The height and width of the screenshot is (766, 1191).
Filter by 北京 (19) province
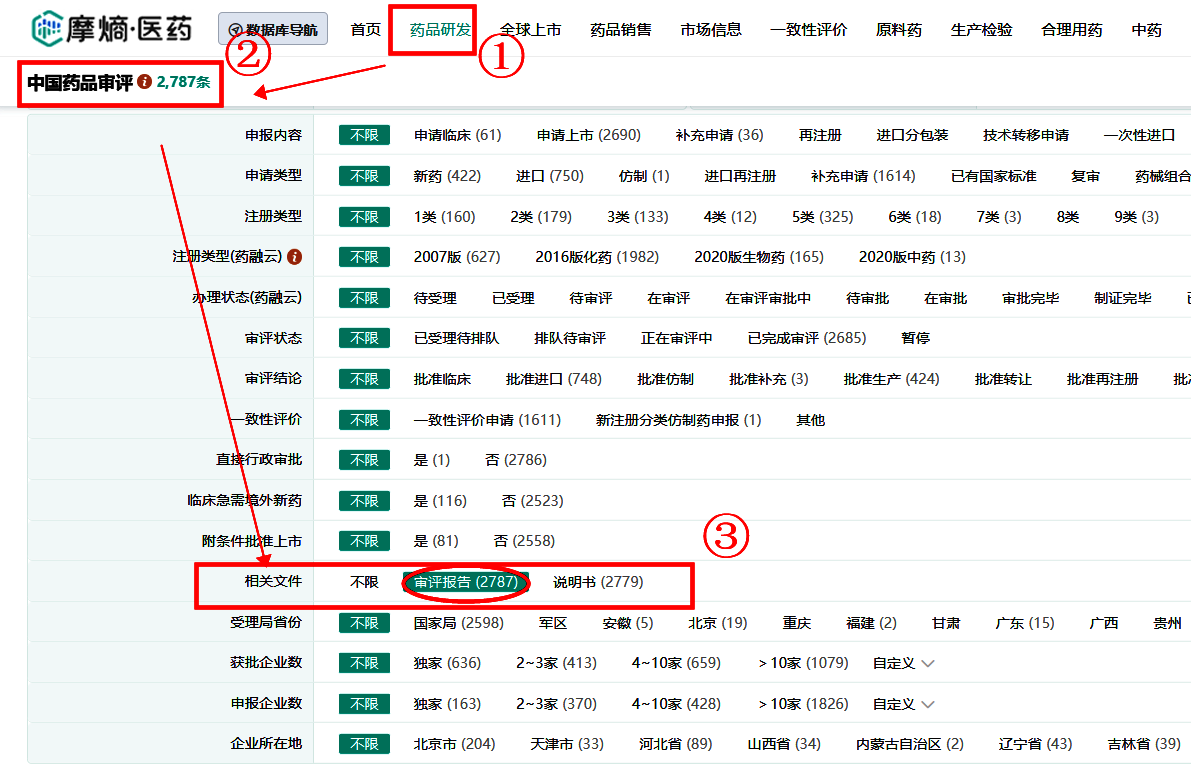[x=718, y=623]
